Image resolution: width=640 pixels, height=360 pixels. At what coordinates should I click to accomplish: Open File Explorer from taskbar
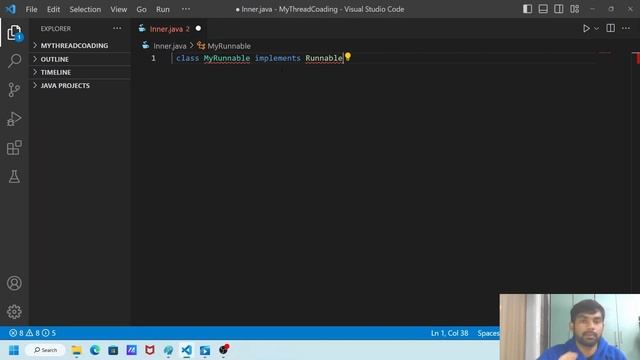(76, 350)
